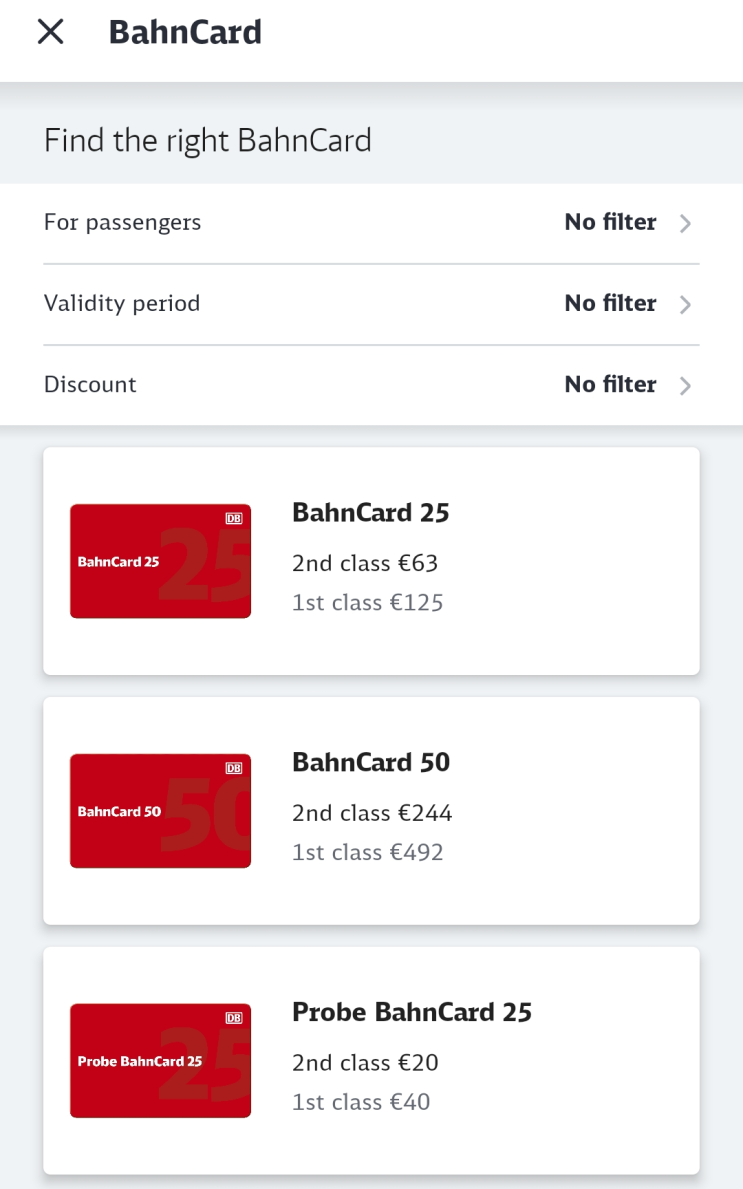Tap No filter value beside Discount
Image resolution: width=743 pixels, height=1189 pixels.
(610, 384)
